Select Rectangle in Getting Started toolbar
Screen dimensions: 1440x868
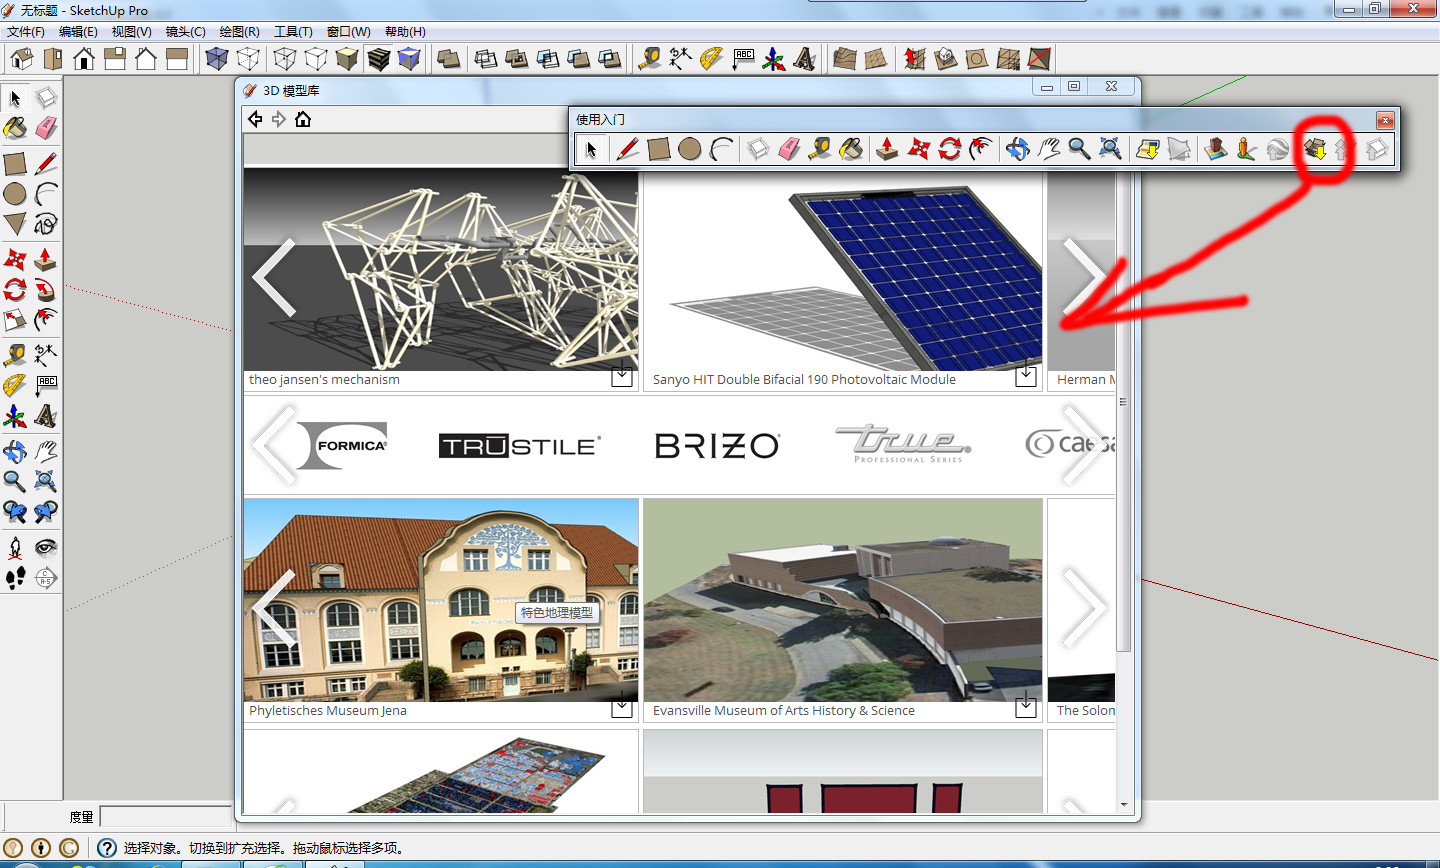click(658, 149)
